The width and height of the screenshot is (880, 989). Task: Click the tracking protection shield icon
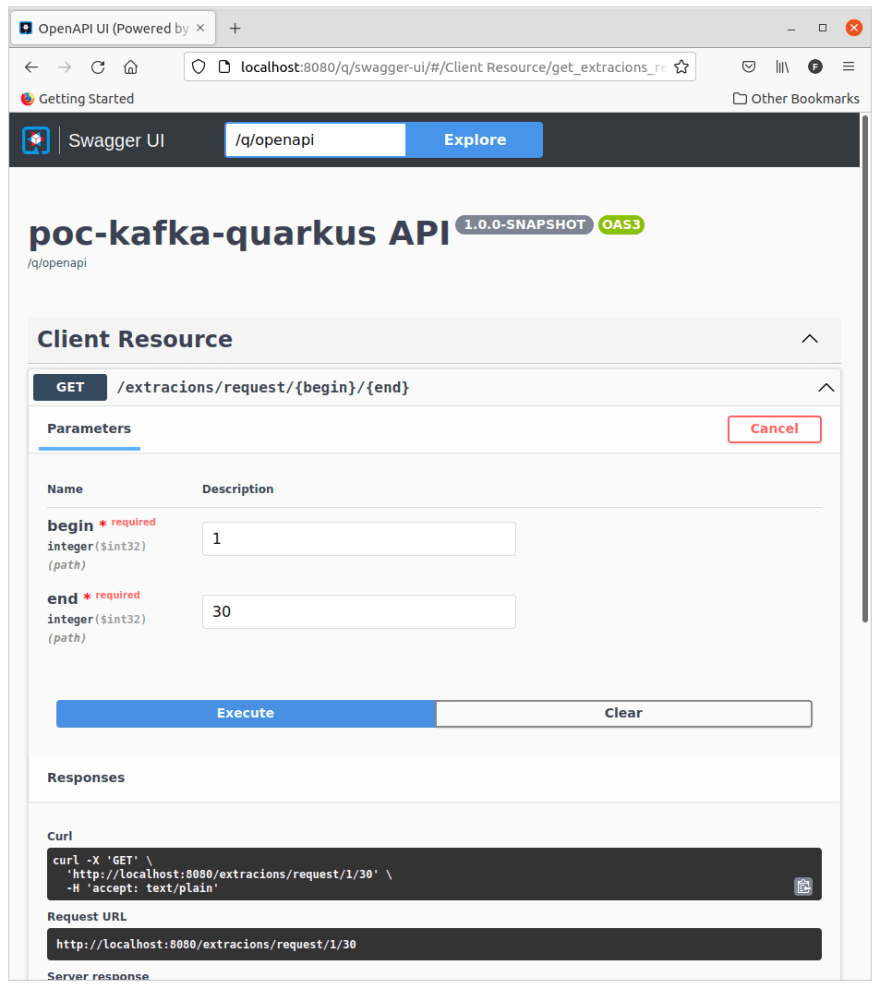(x=198, y=67)
